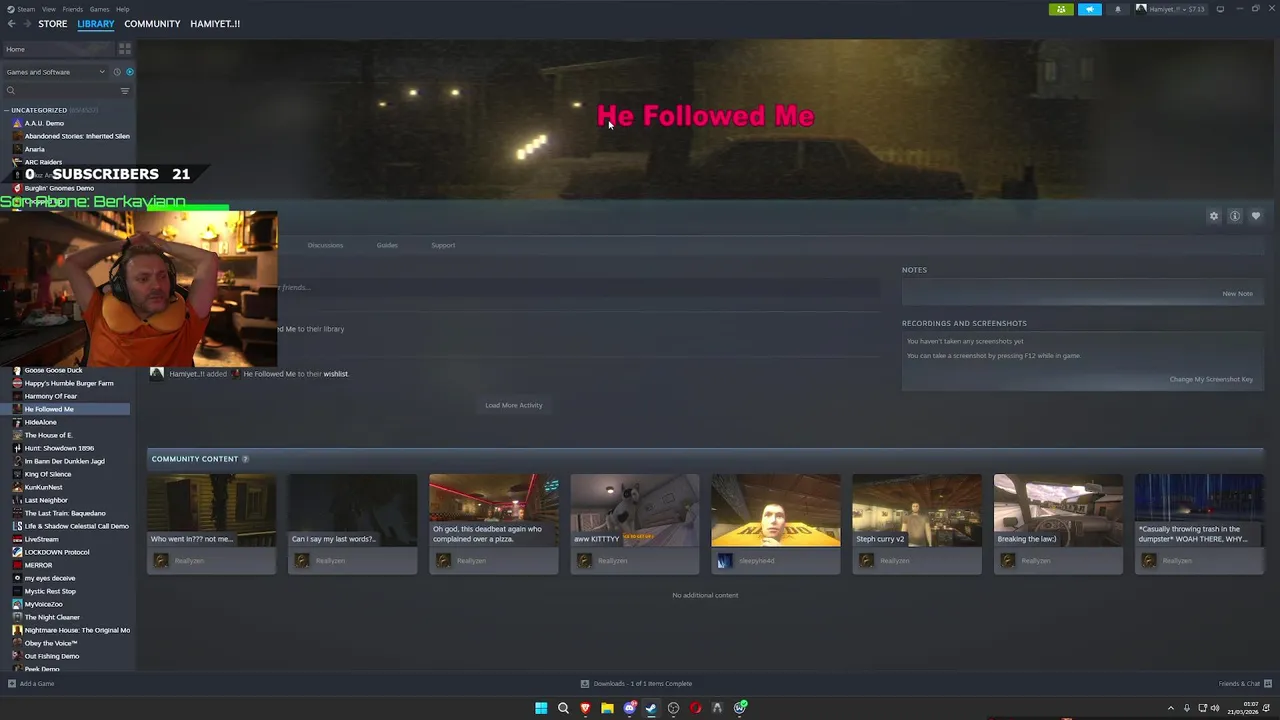Open Discord from taskbar

629,708
